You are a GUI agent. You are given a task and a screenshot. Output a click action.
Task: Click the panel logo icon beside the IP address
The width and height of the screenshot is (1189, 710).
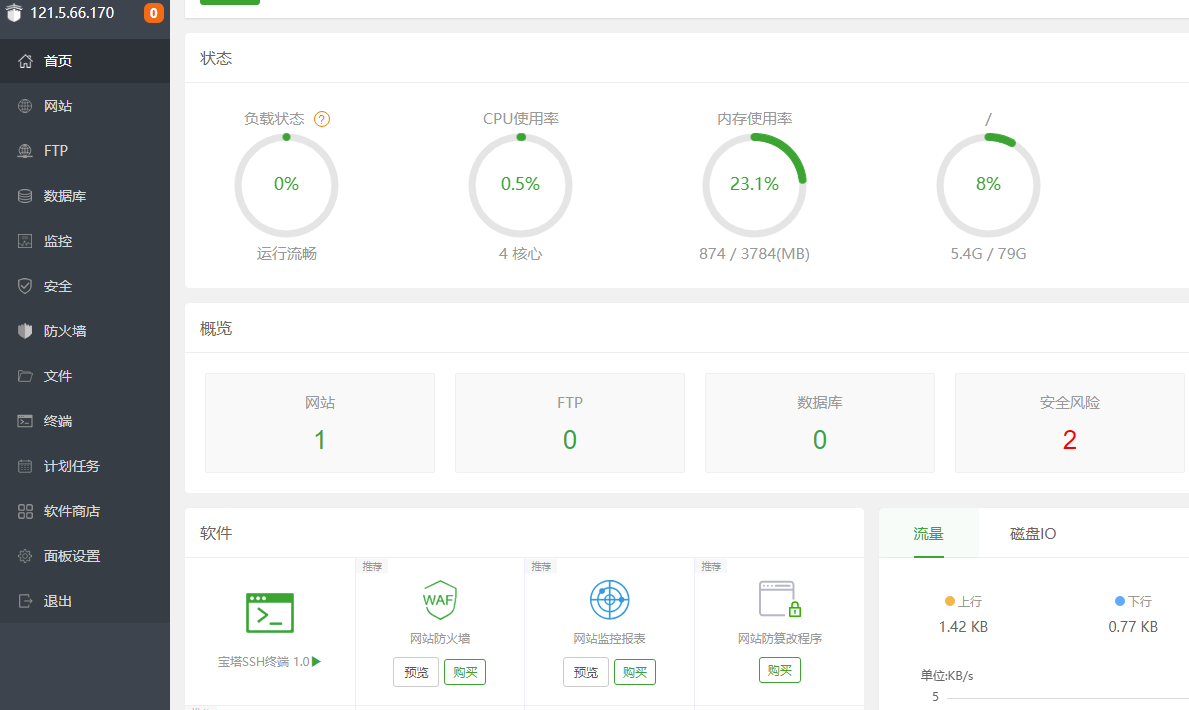[14, 13]
